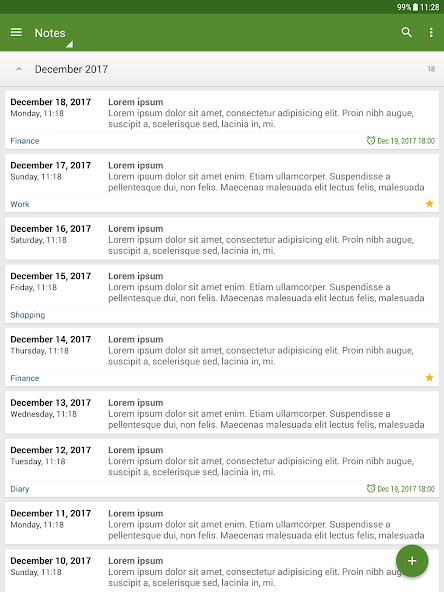Tap the search magnifier icon
The width and height of the screenshot is (444, 592).
[x=407, y=32]
